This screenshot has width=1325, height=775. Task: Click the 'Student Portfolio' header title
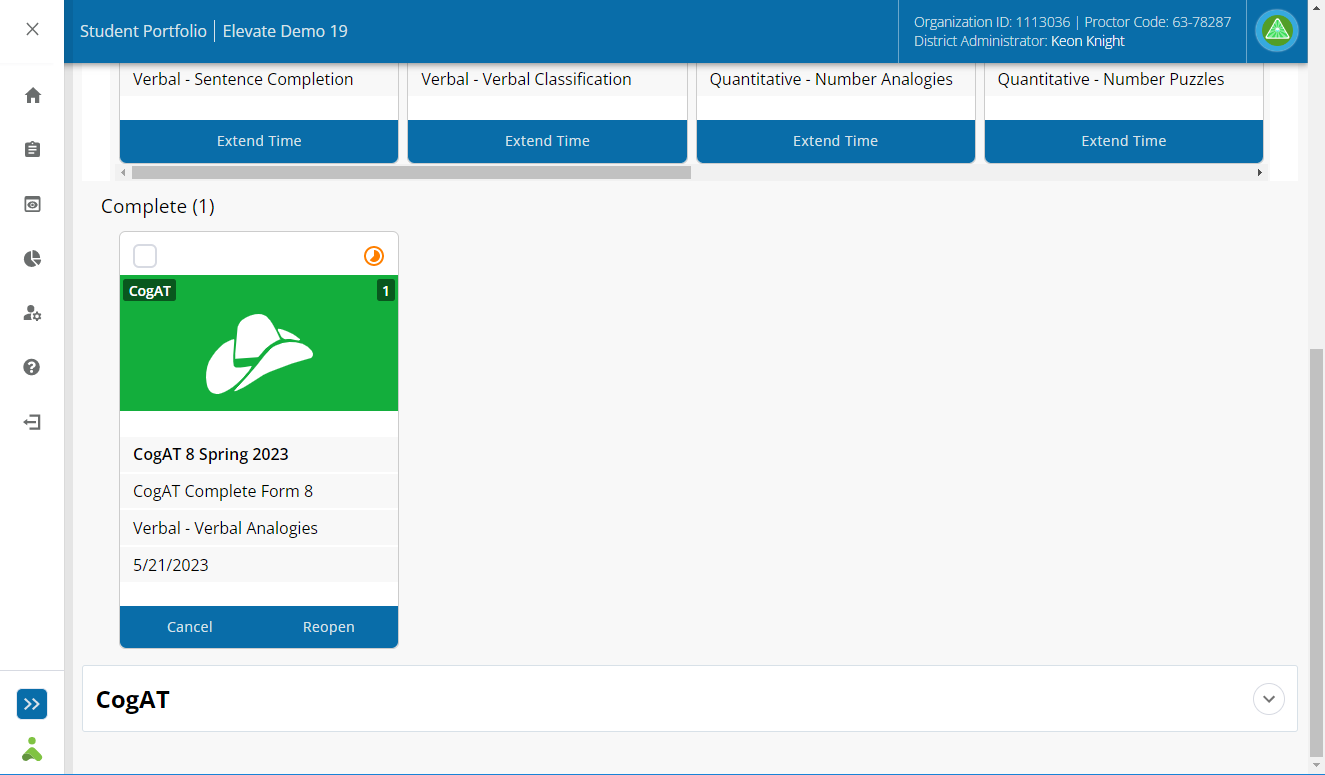coord(143,31)
